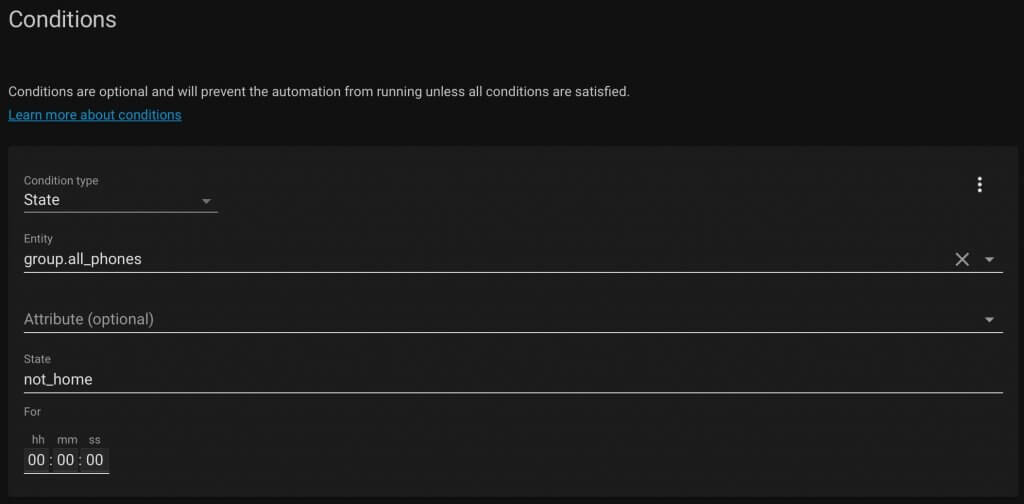Screen dimensions: 1024x504
Task: Clear the group.all_phones entity with the X
Action: point(962,259)
